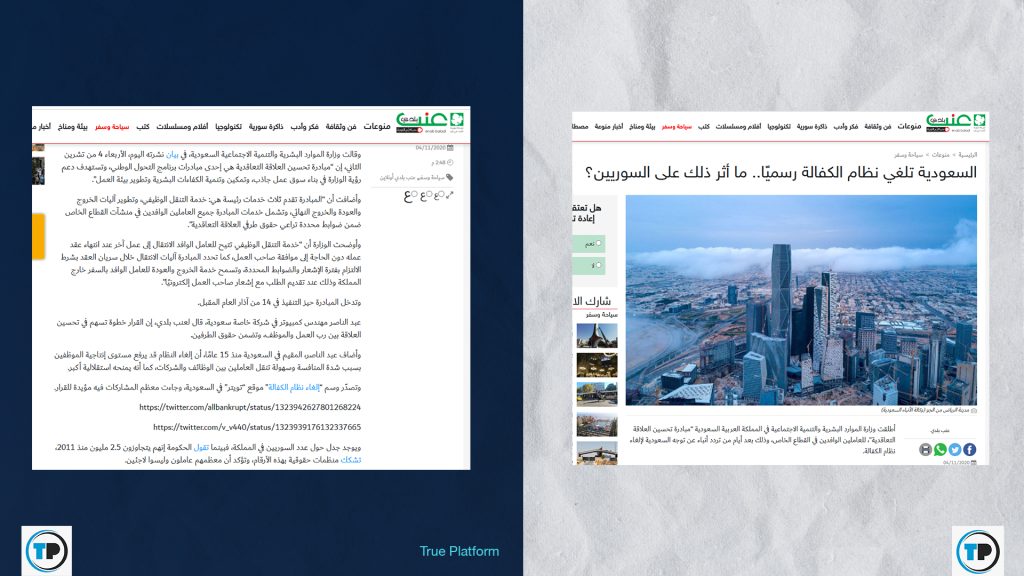This screenshot has width=1024, height=576.
Task: Click the clock icon by the publish time
Action: click(450, 163)
